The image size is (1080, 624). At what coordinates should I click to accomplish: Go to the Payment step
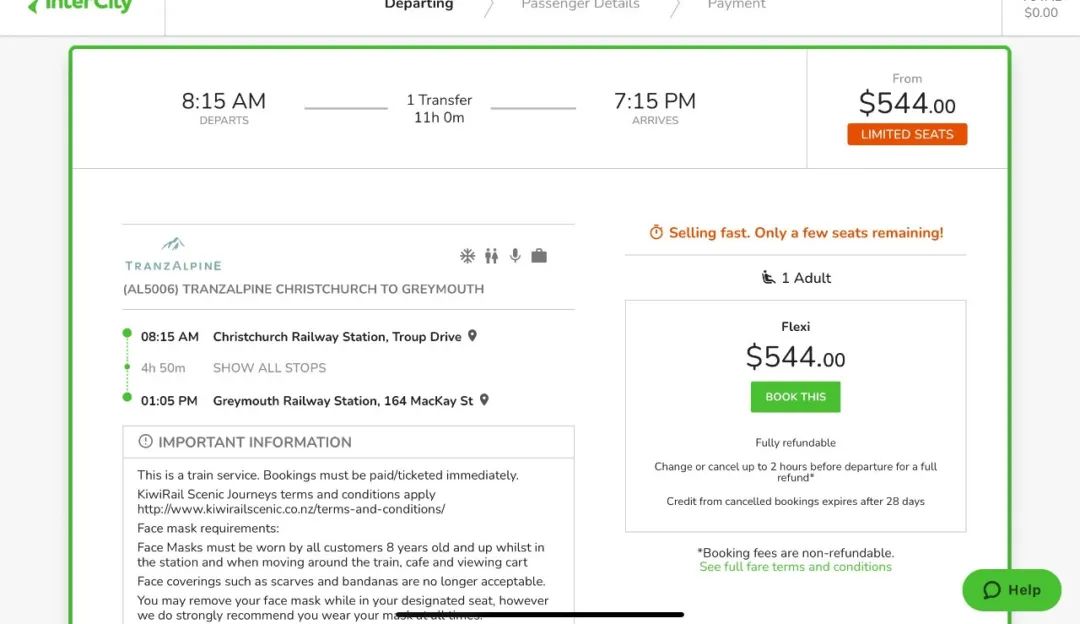click(736, 5)
